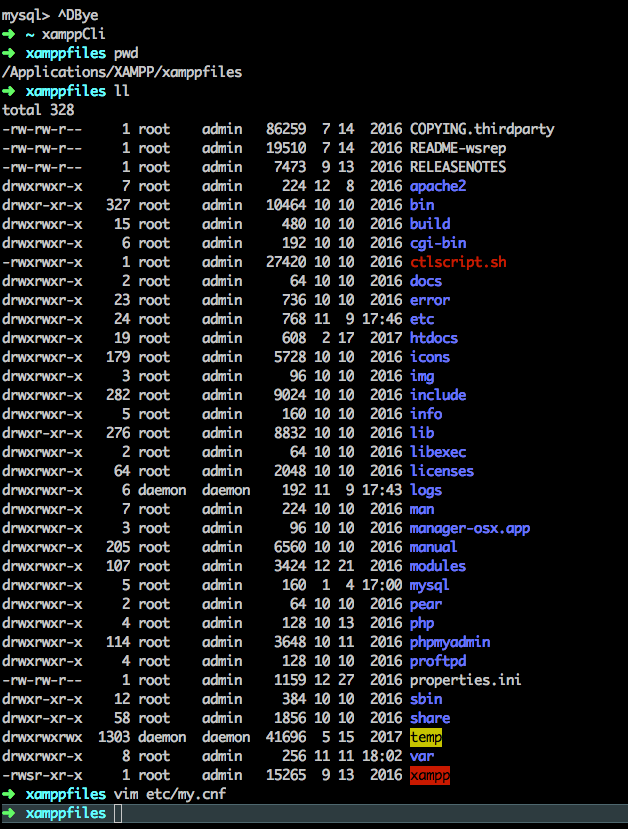Click the cursor block at the active prompt
Image resolution: width=628 pixels, height=829 pixels.
coord(118,813)
